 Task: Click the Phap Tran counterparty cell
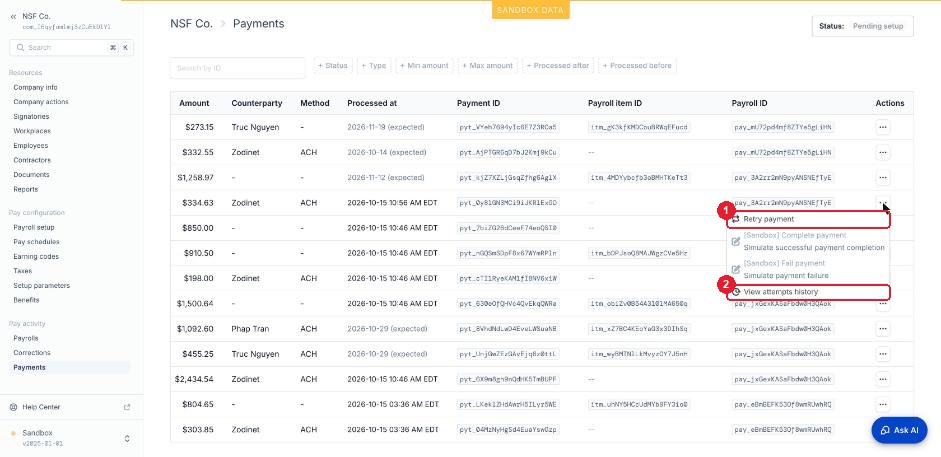click(250, 329)
